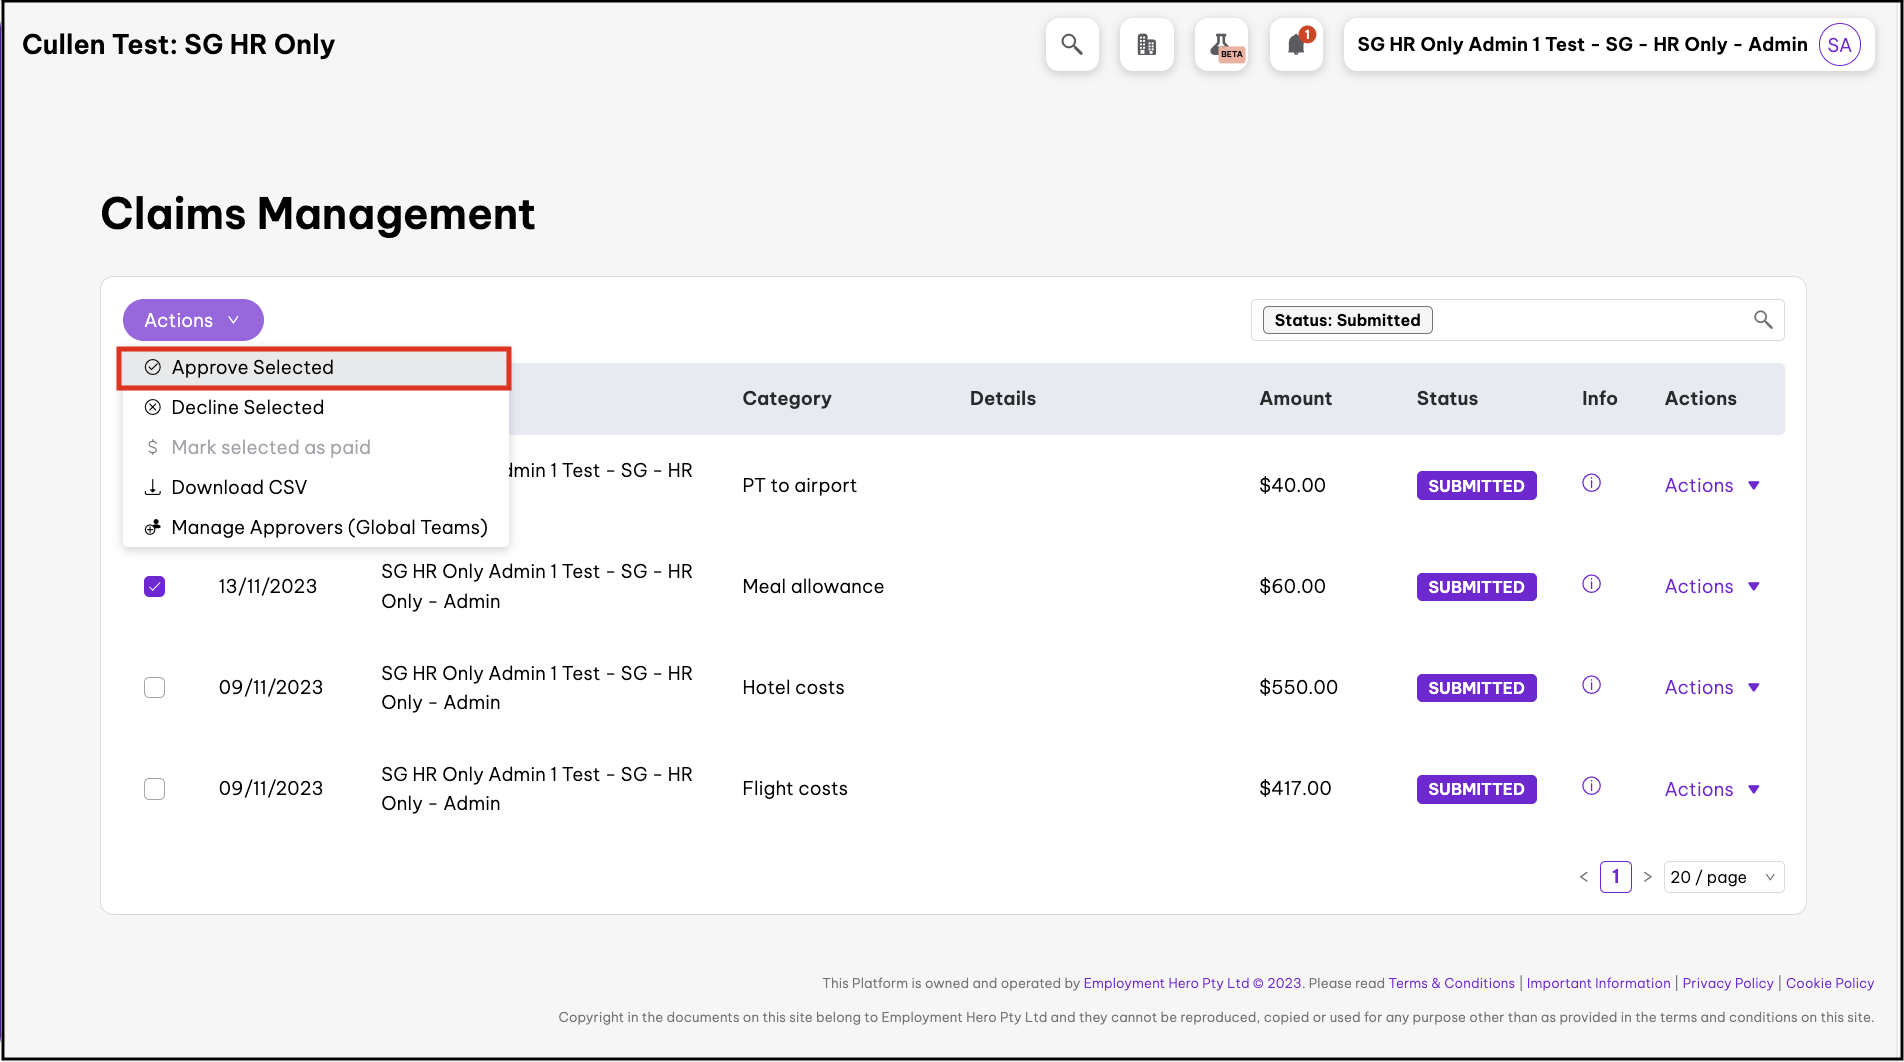Open the Terms & Conditions link
This screenshot has width=1904, height=1062.
pyautogui.click(x=1451, y=983)
